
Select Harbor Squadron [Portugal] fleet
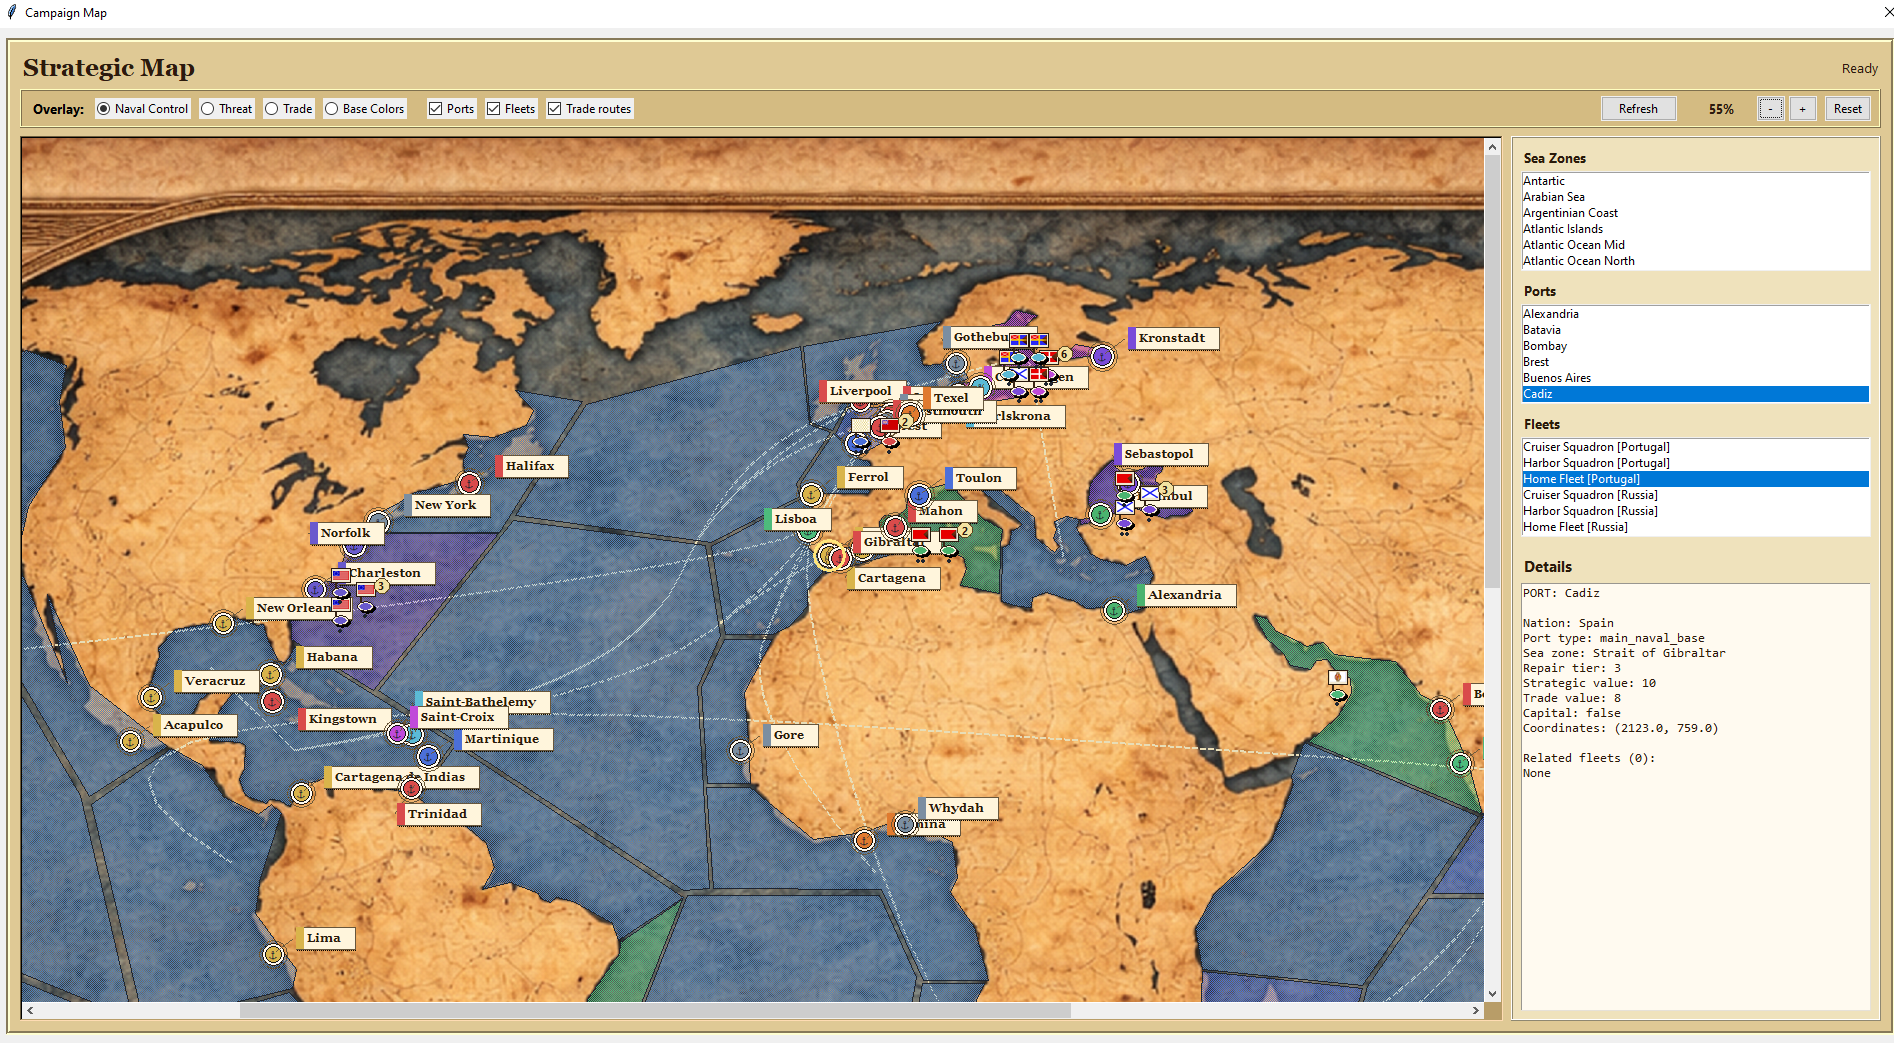tap(1695, 463)
